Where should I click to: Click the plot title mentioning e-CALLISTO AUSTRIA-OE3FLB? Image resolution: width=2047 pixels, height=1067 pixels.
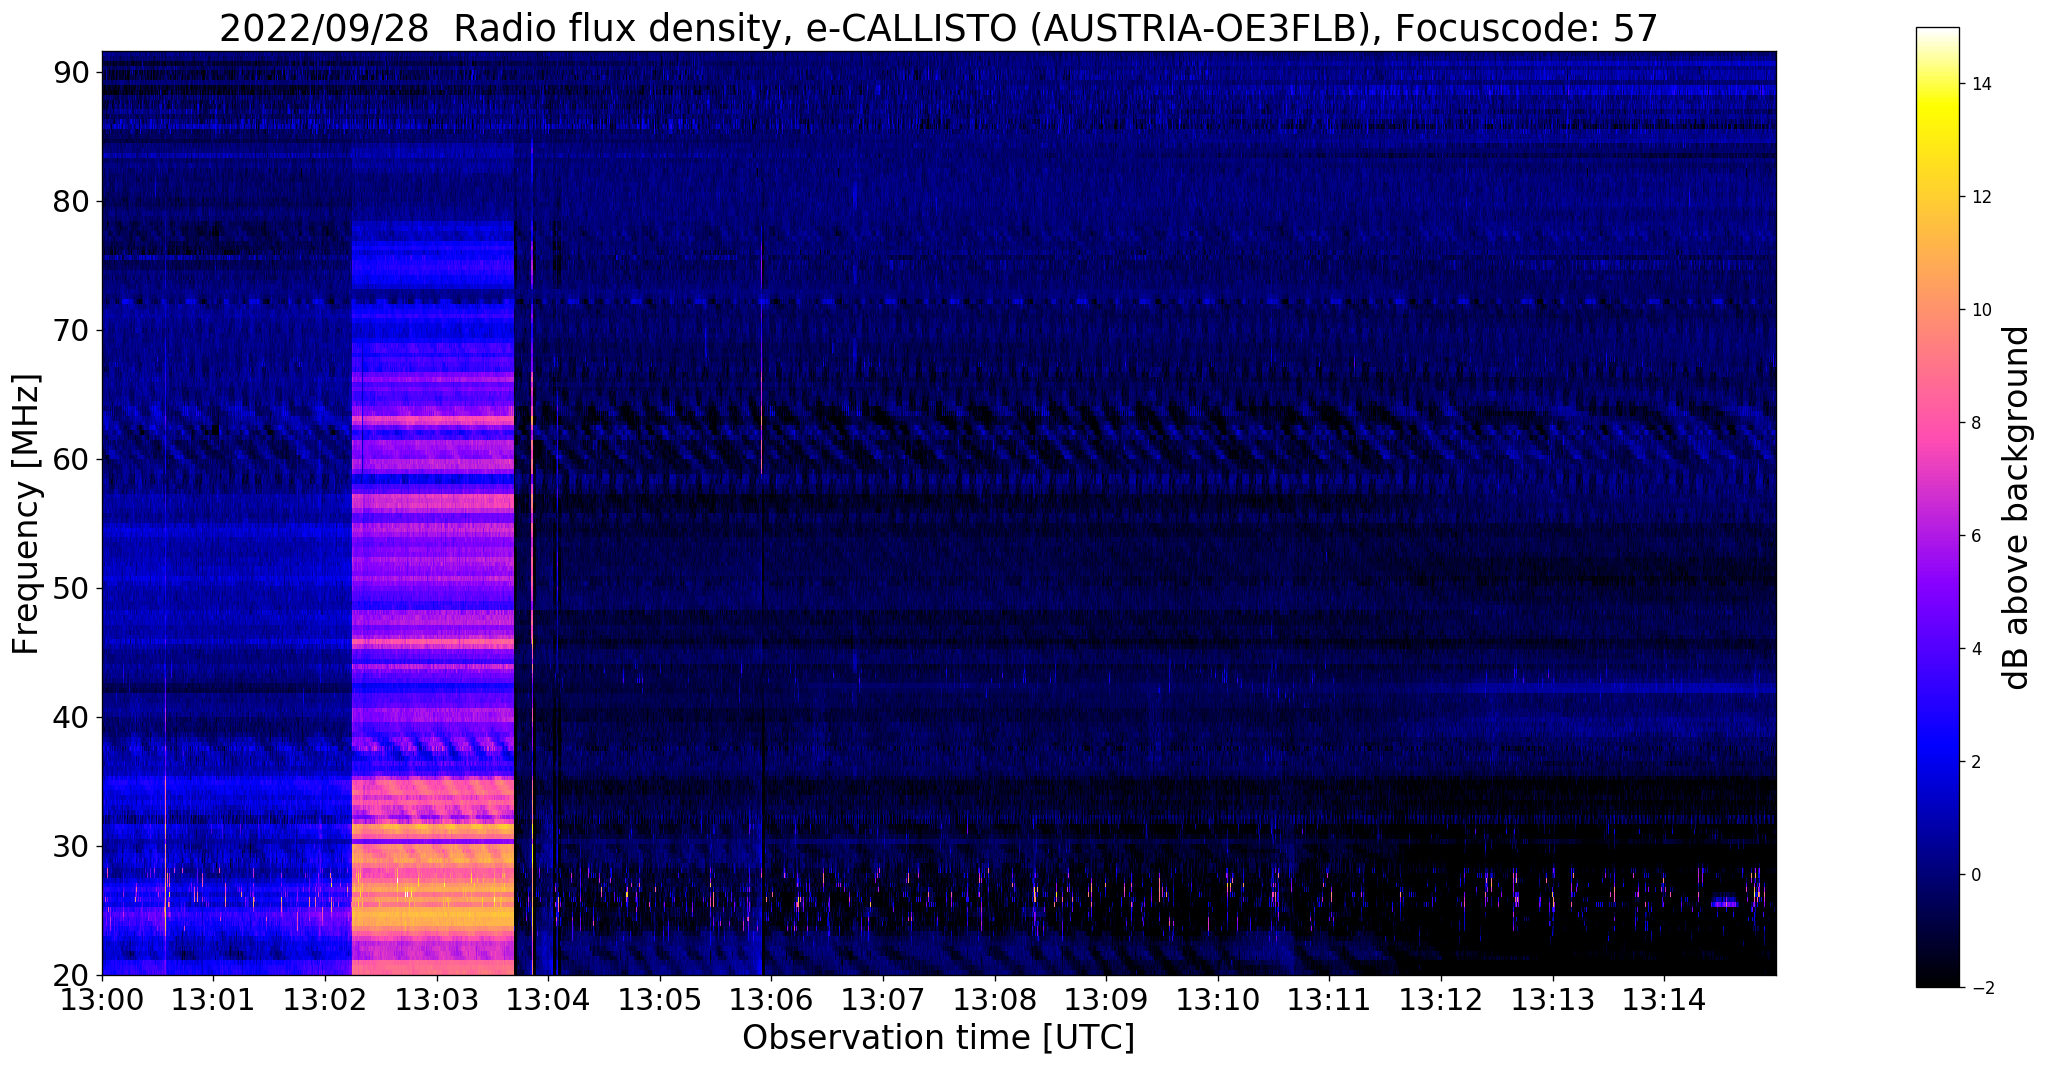939,29
